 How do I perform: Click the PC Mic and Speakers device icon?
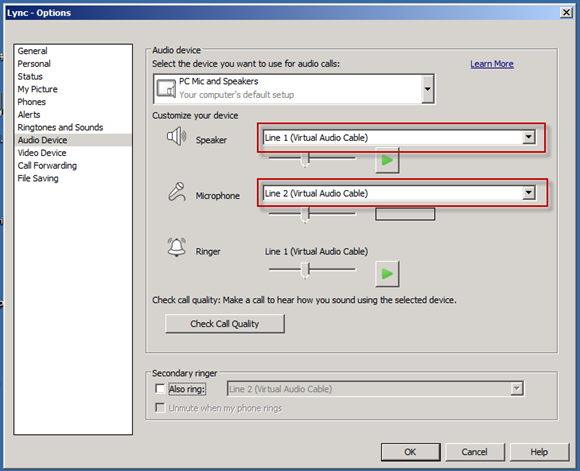click(x=166, y=89)
